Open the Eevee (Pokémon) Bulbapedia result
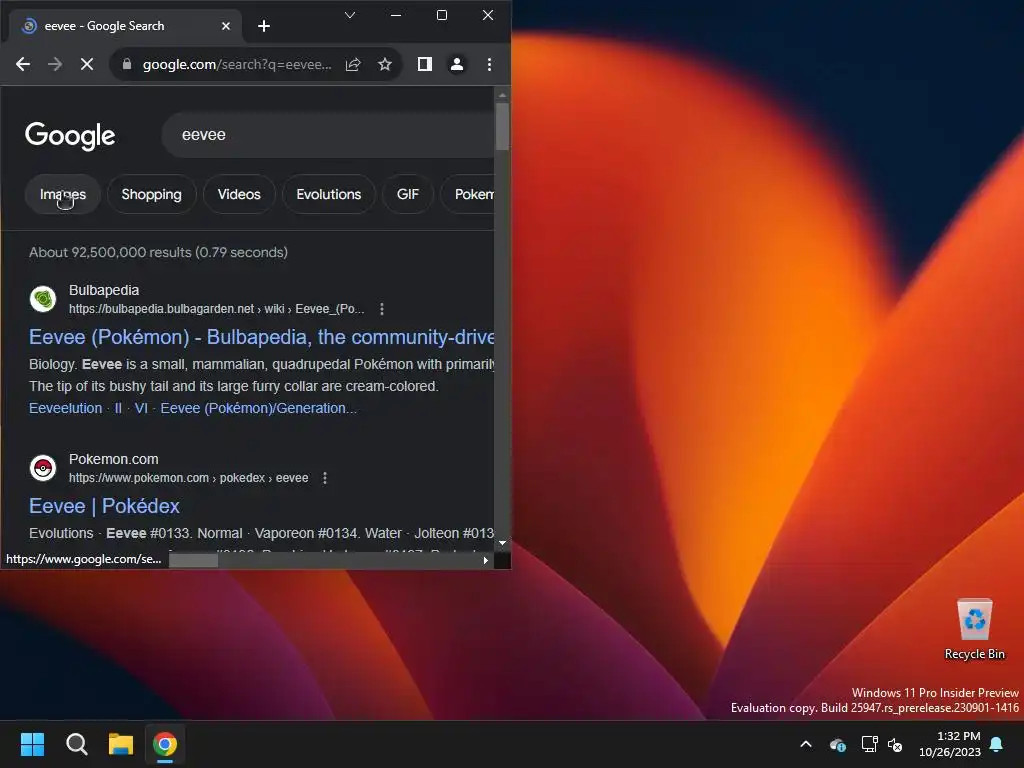Image resolution: width=1024 pixels, height=768 pixels. pos(261,337)
